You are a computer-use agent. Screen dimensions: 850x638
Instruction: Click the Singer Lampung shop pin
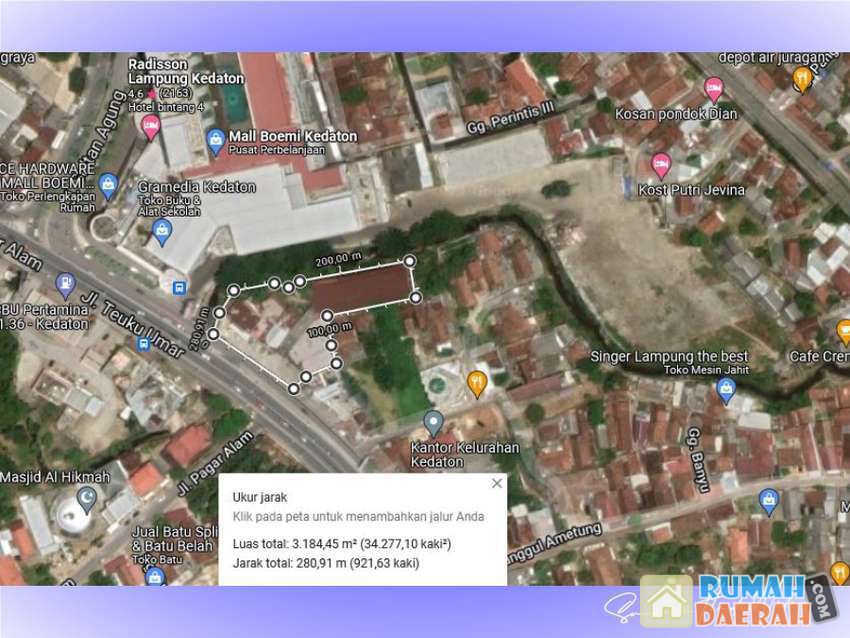726,391
